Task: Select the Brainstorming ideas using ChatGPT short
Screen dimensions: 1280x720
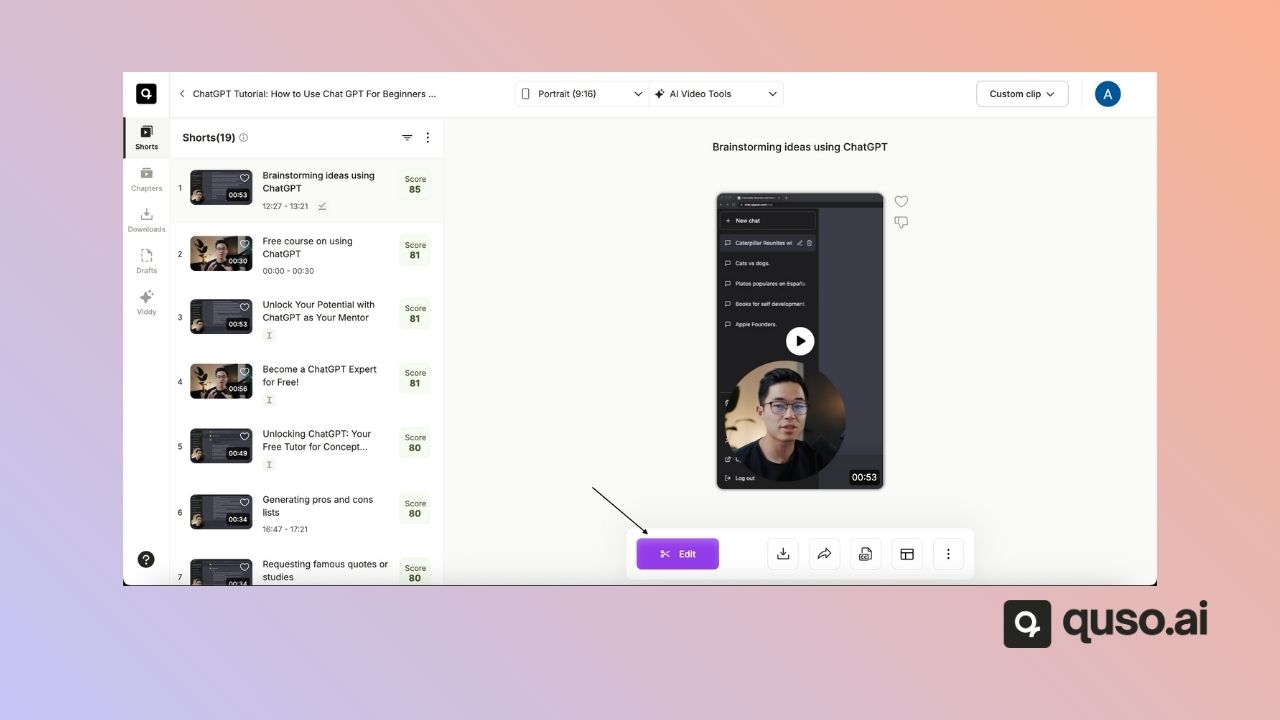Action: pos(306,190)
